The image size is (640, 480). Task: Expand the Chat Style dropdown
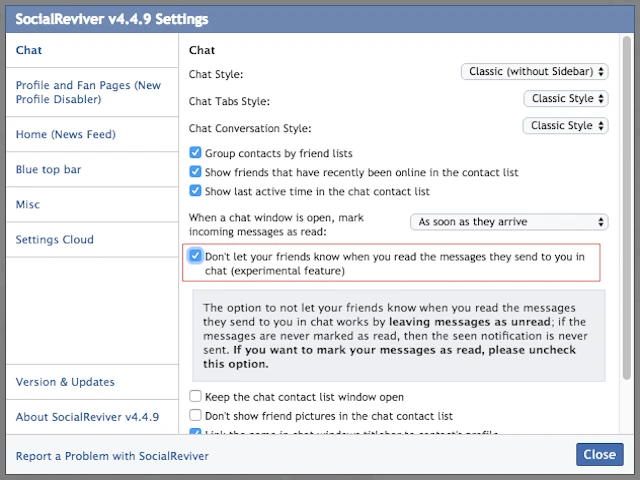click(535, 72)
